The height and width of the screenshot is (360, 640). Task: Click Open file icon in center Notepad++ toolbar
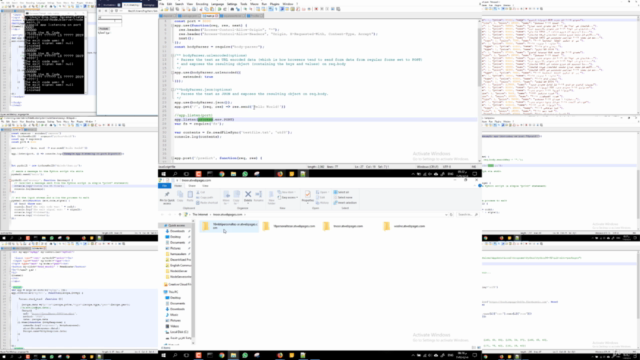click(167, 9)
